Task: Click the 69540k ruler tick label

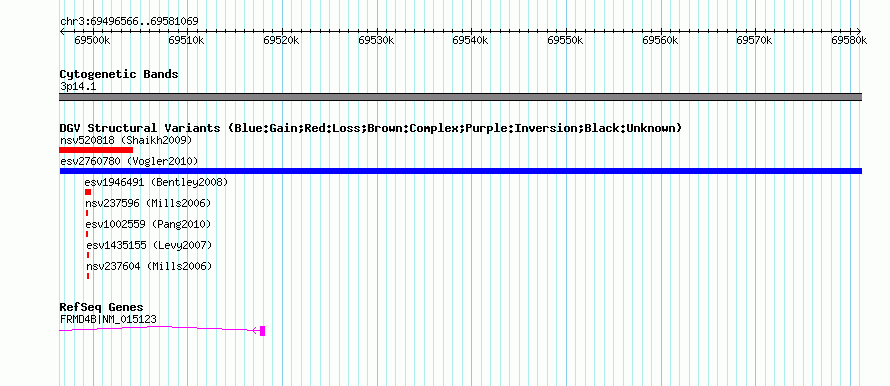Action: [471, 40]
